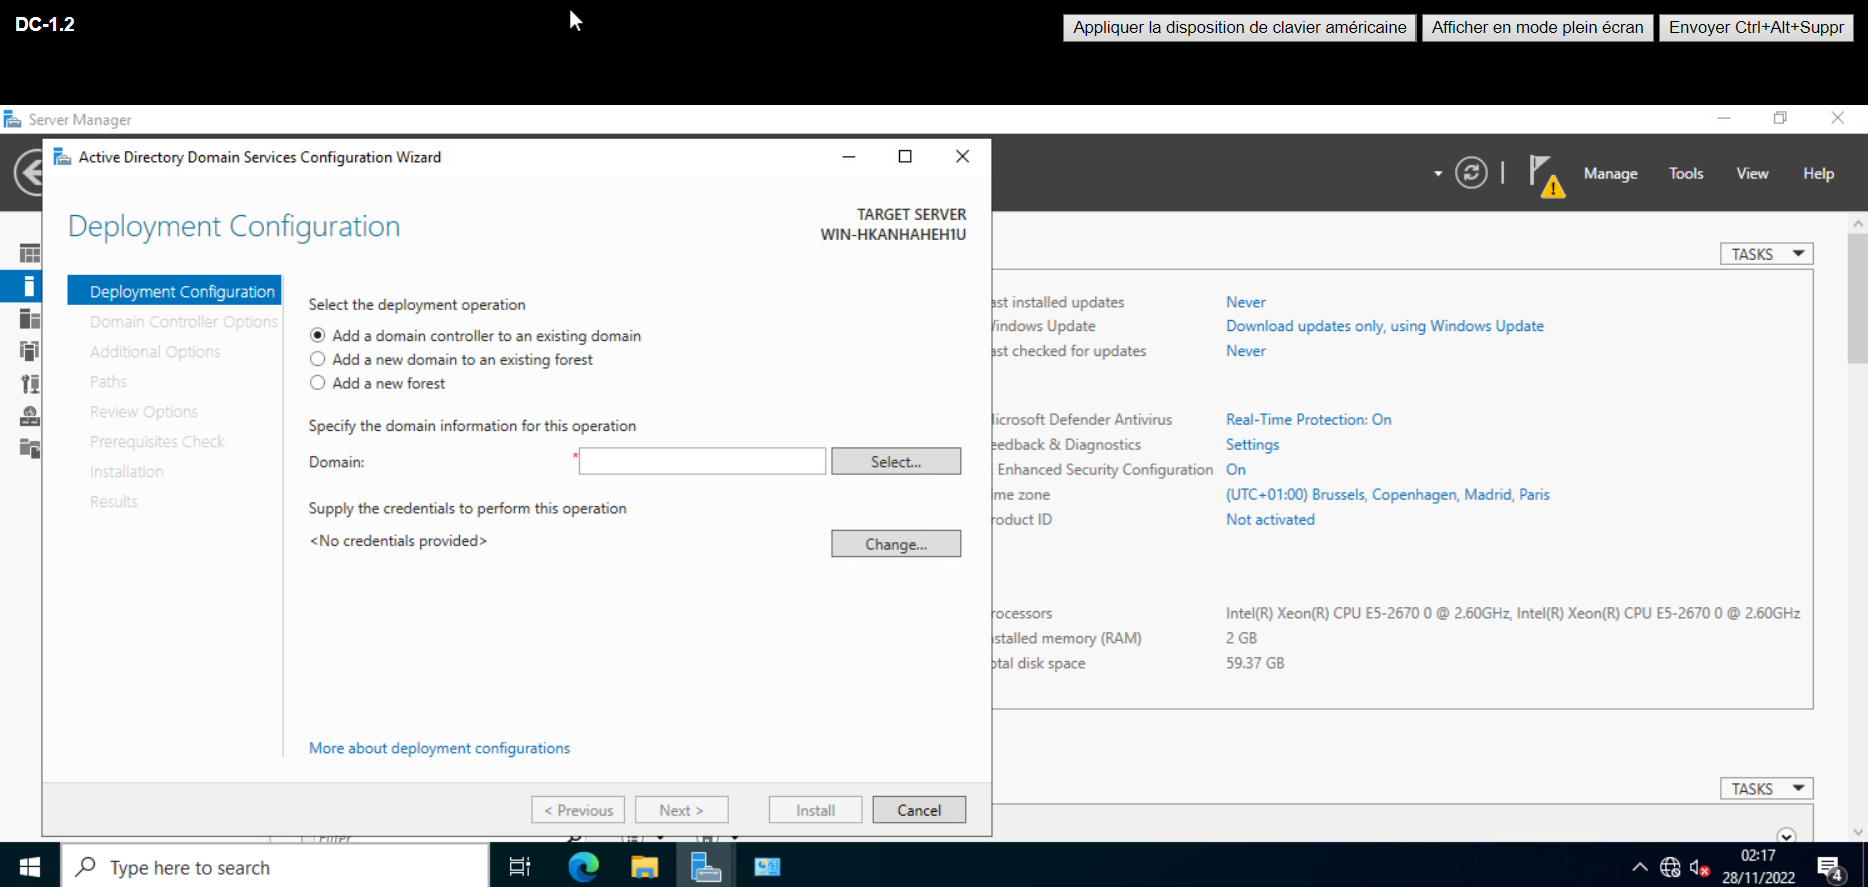Open the AD DS role sidebar icon

tap(30, 351)
